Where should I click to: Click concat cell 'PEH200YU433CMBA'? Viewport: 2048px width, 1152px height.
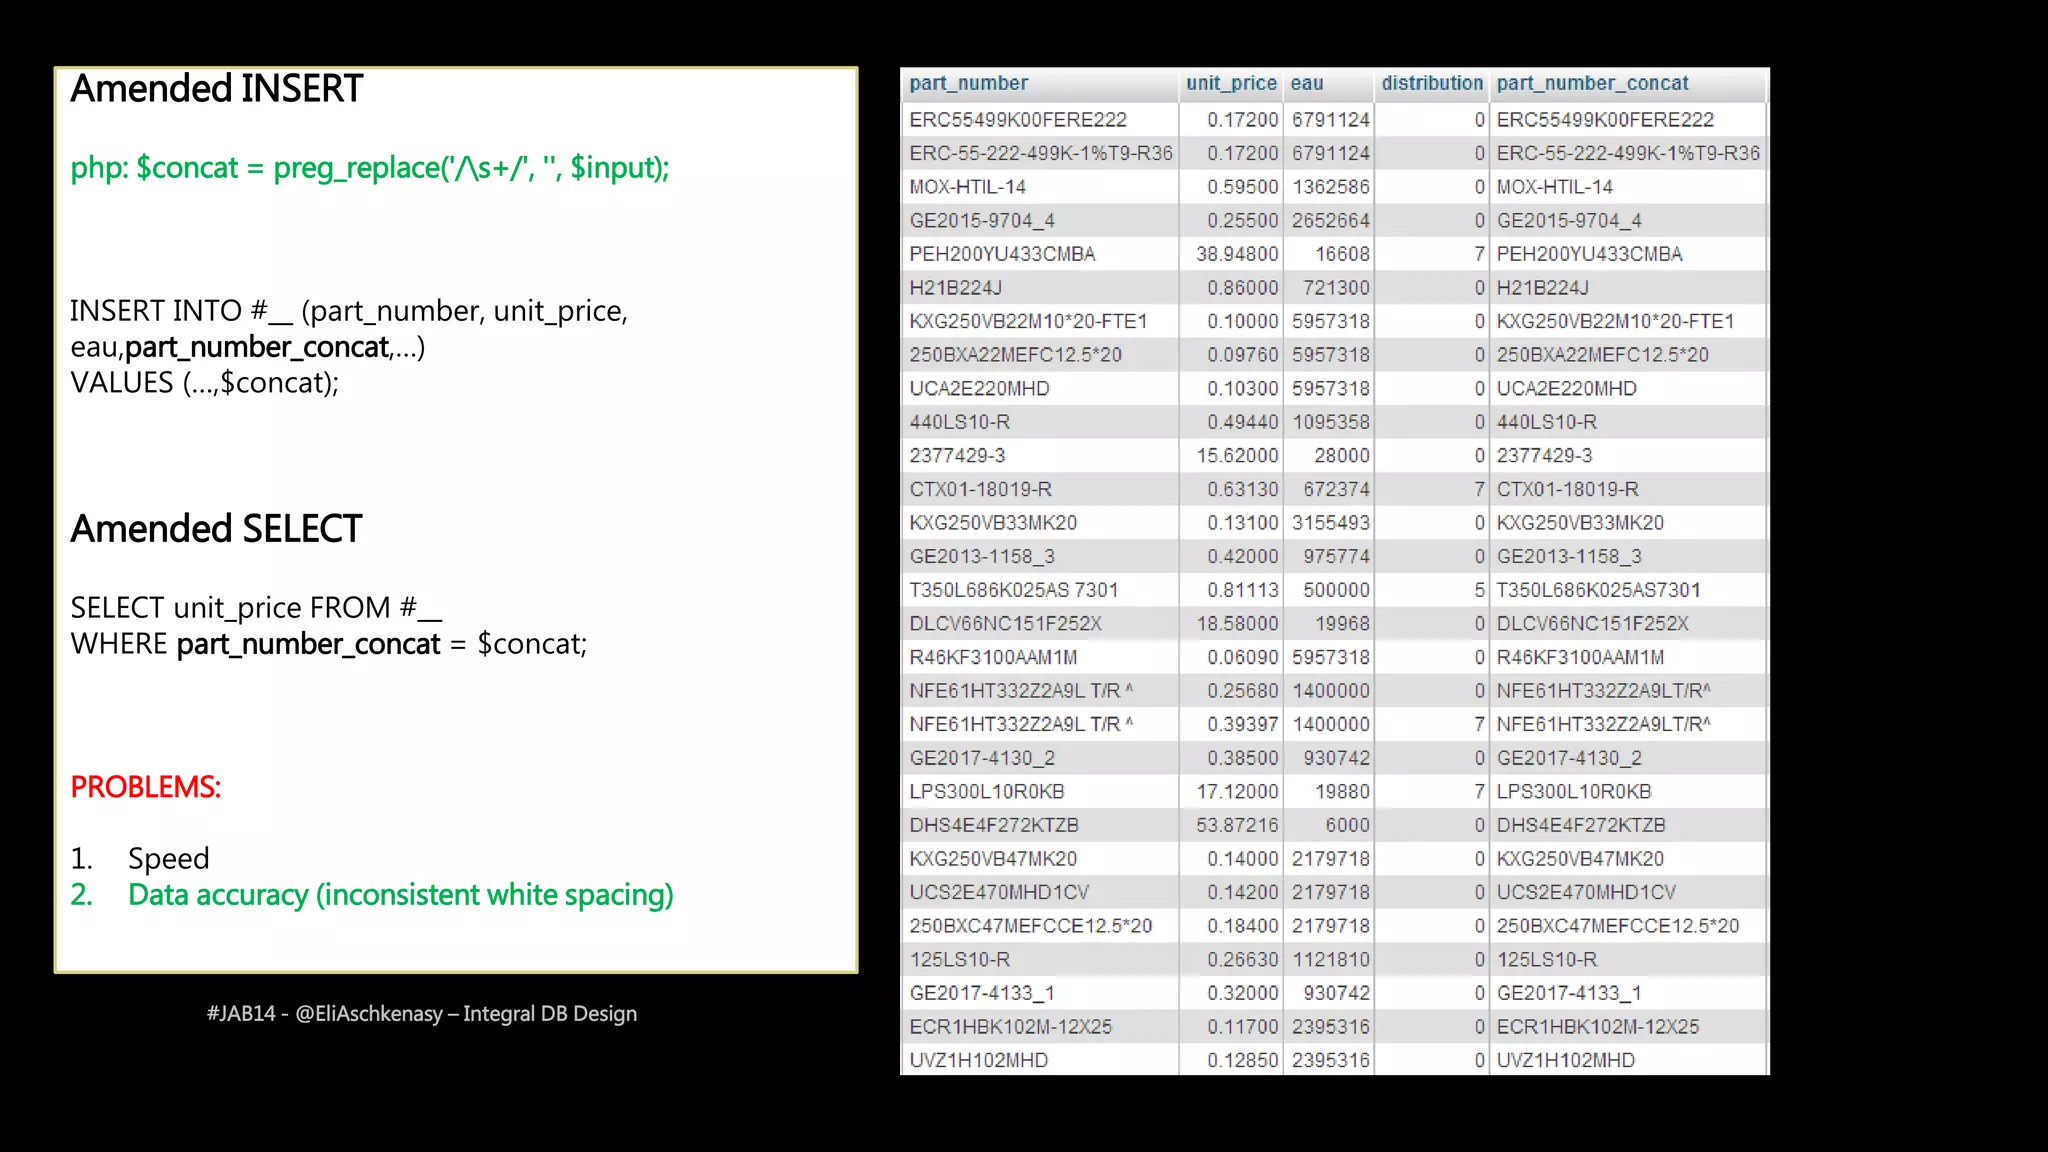(1589, 254)
